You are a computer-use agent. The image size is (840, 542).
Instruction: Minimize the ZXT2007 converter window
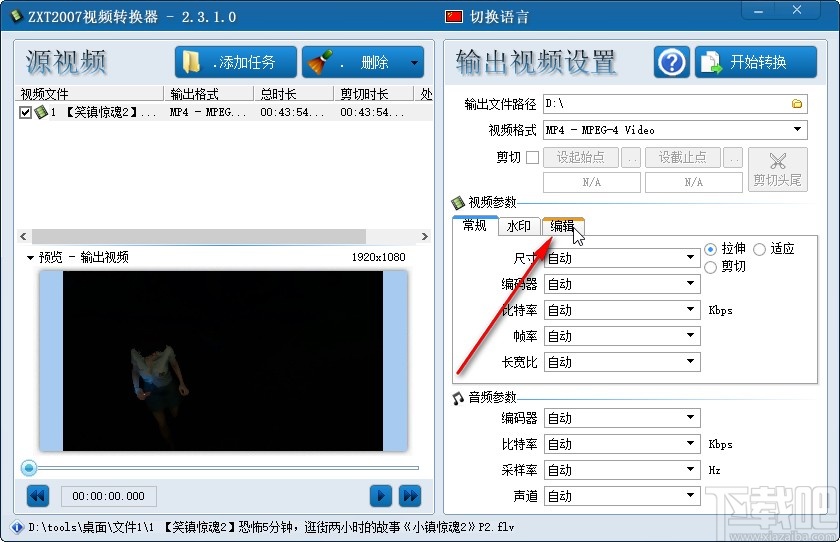click(759, 11)
